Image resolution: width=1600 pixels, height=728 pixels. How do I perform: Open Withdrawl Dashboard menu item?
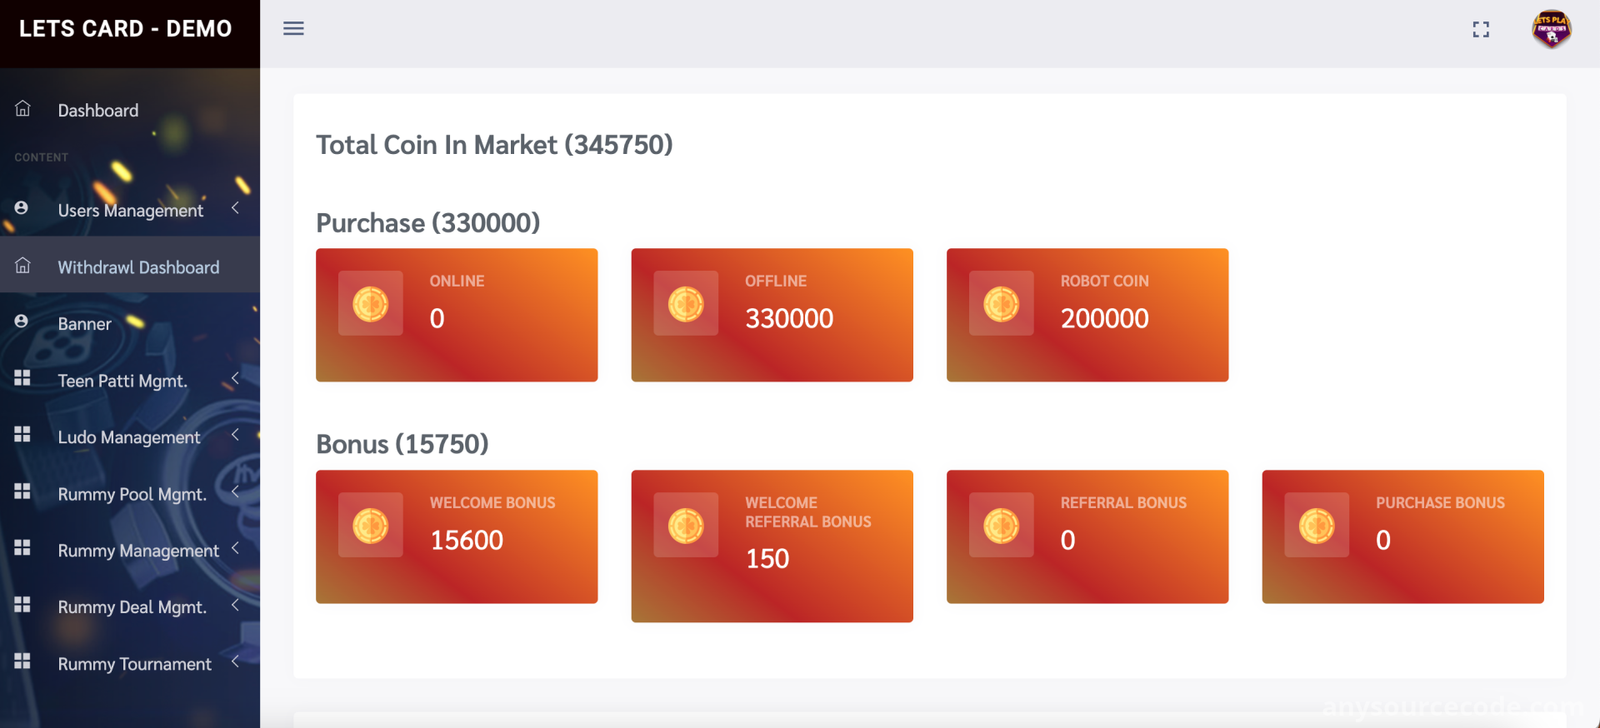click(130, 265)
